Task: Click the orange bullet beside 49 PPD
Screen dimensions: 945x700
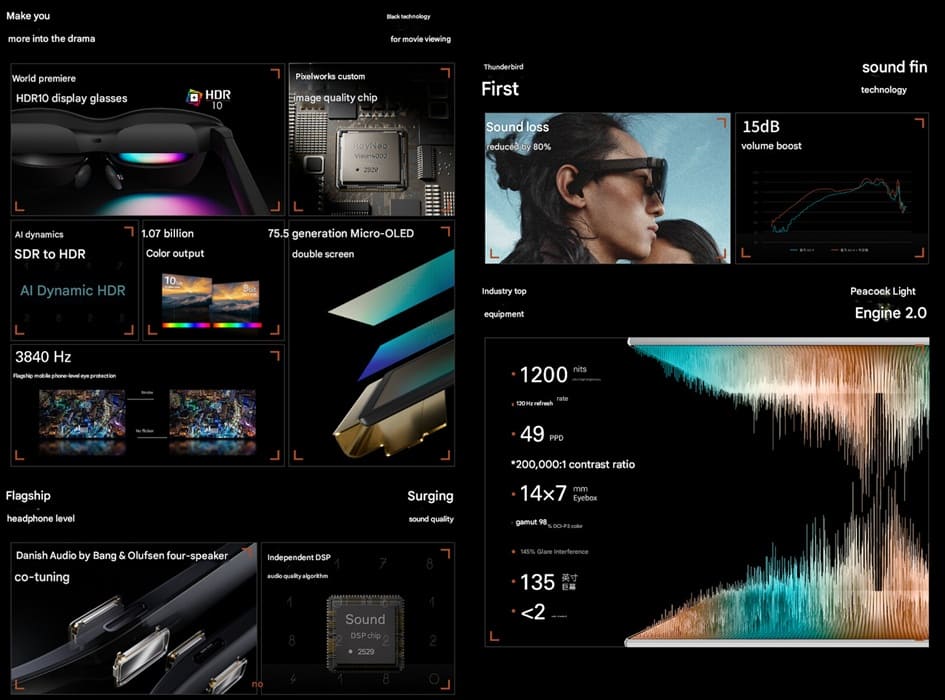Action: coord(514,435)
